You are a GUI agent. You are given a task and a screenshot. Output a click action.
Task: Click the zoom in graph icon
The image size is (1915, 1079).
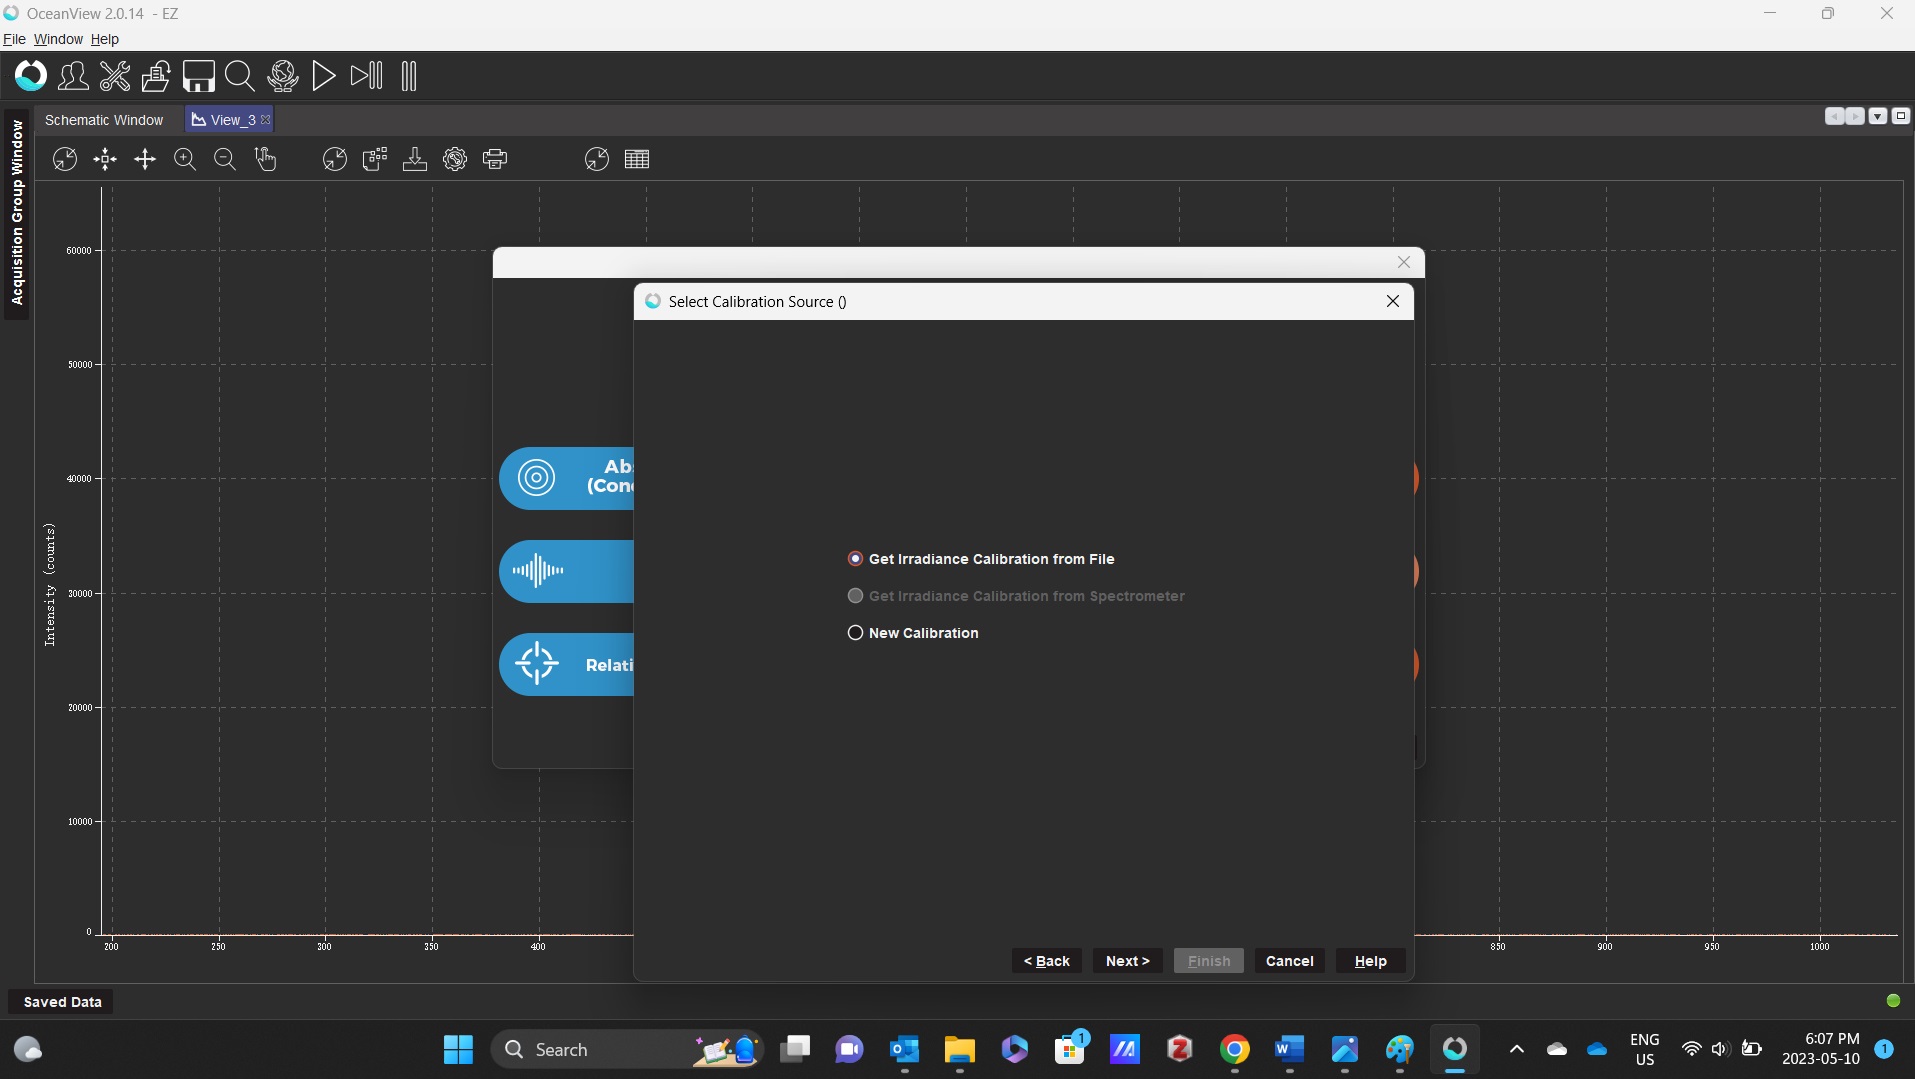185,159
